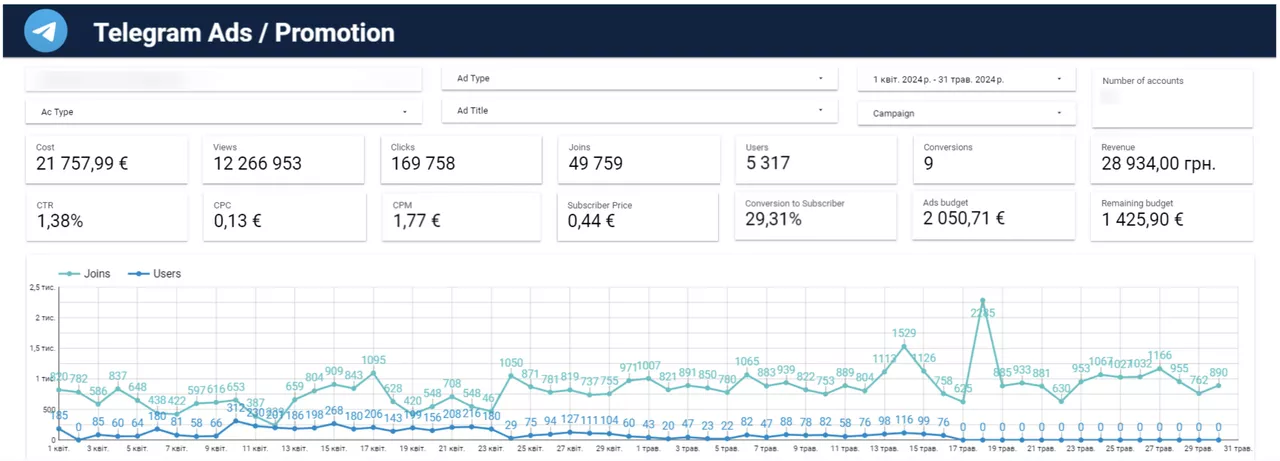Click the Telegram Ads / Promotion title
The height and width of the screenshot is (461, 1280).
click(x=244, y=33)
